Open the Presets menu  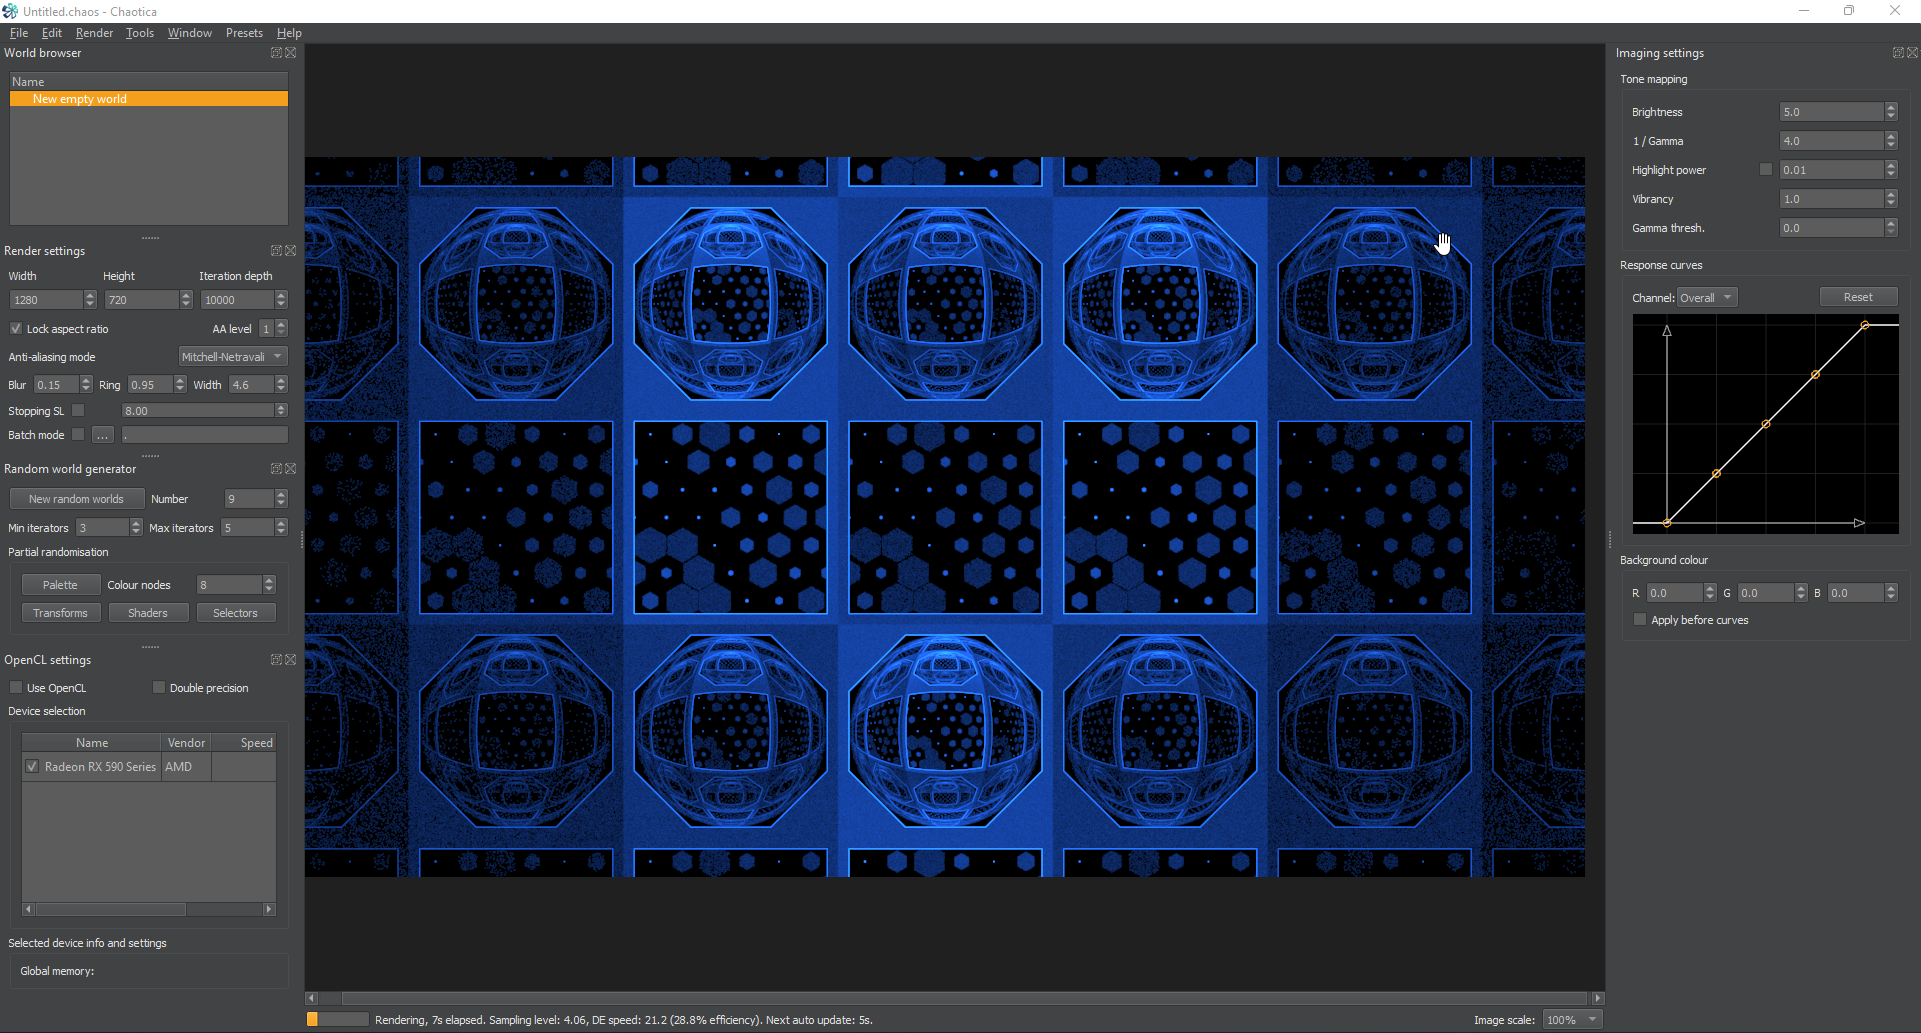[244, 33]
